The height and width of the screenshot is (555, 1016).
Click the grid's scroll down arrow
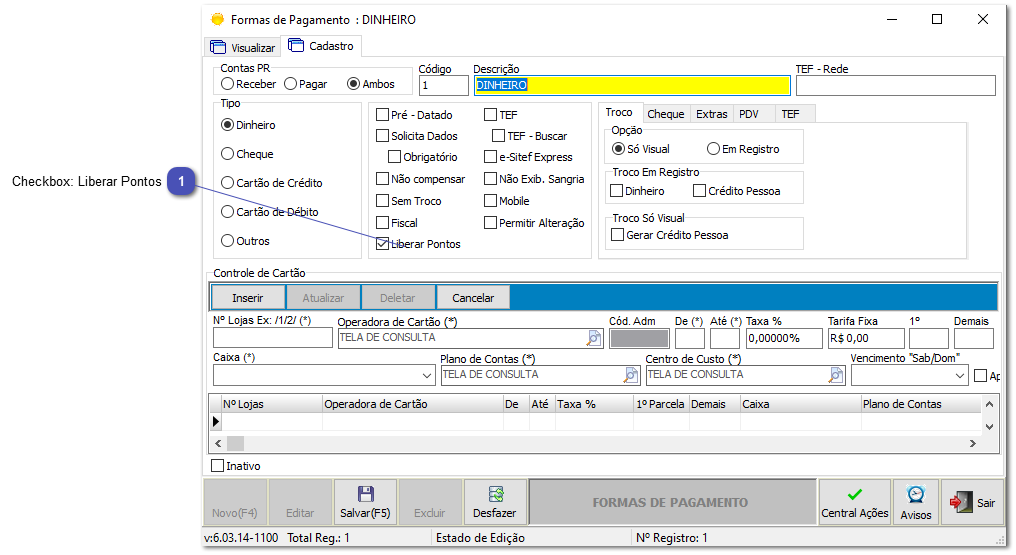click(x=989, y=426)
